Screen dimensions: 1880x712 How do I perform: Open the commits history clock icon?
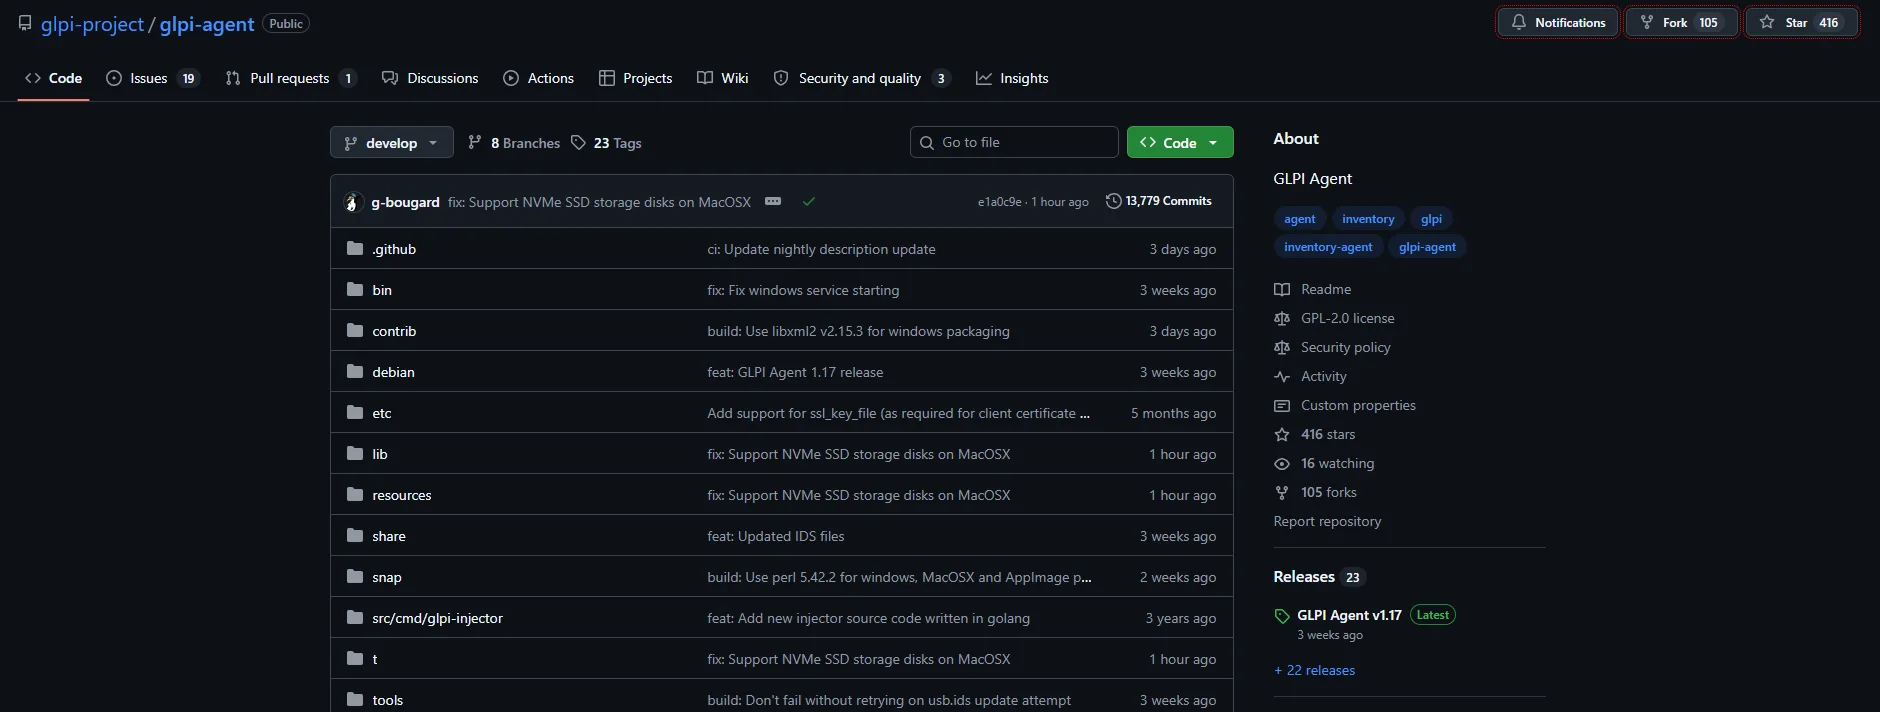[x=1113, y=201]
